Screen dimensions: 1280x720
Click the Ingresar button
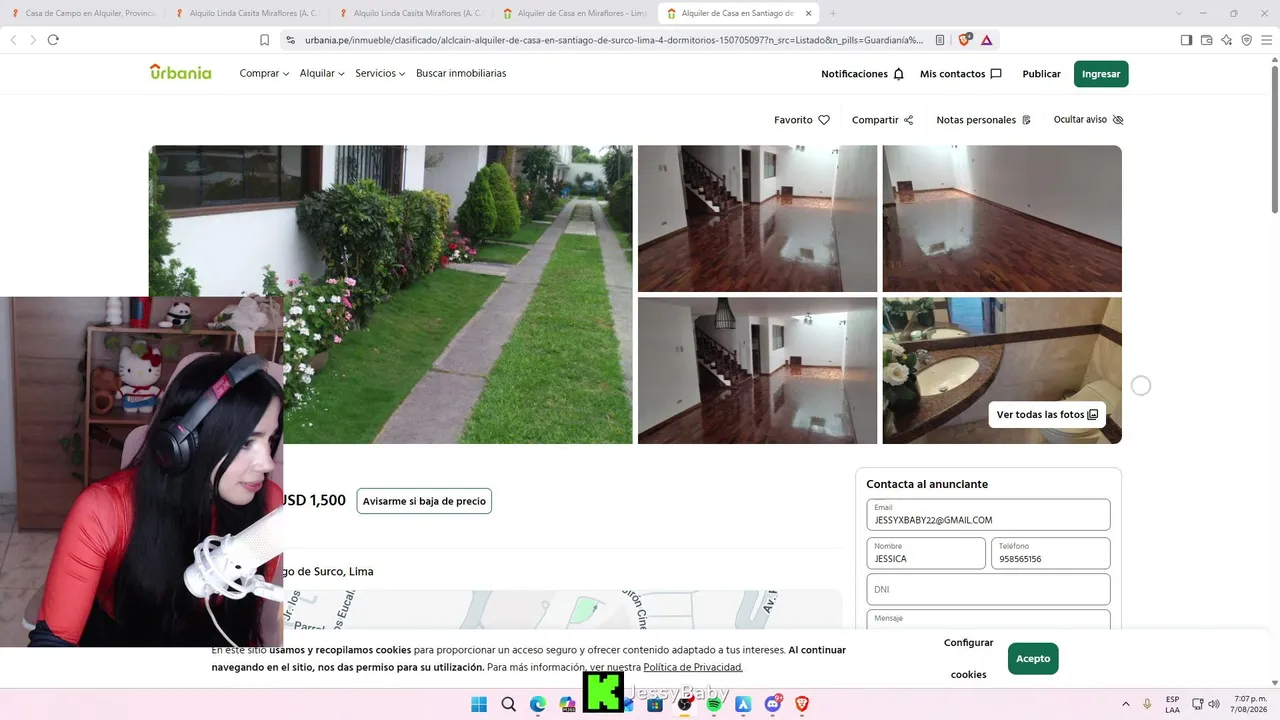[1101, 74]
